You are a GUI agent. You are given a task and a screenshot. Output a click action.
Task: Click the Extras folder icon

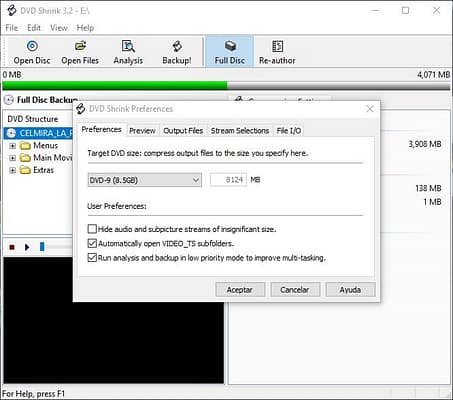(x=25, y=170)
